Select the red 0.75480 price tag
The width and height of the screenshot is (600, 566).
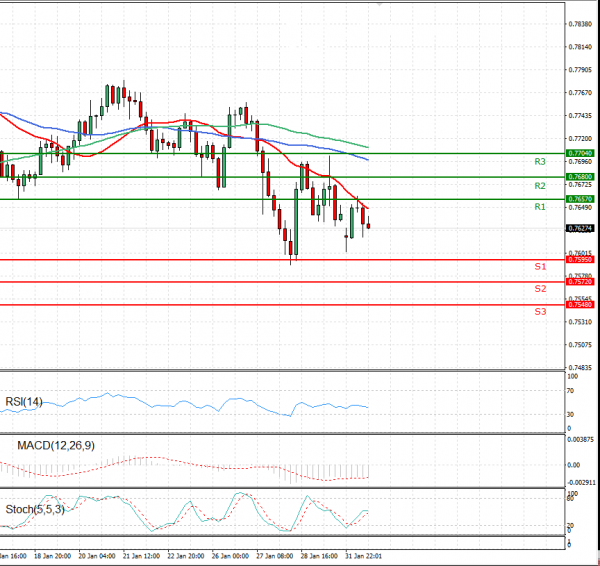click(x=580, y=305)
